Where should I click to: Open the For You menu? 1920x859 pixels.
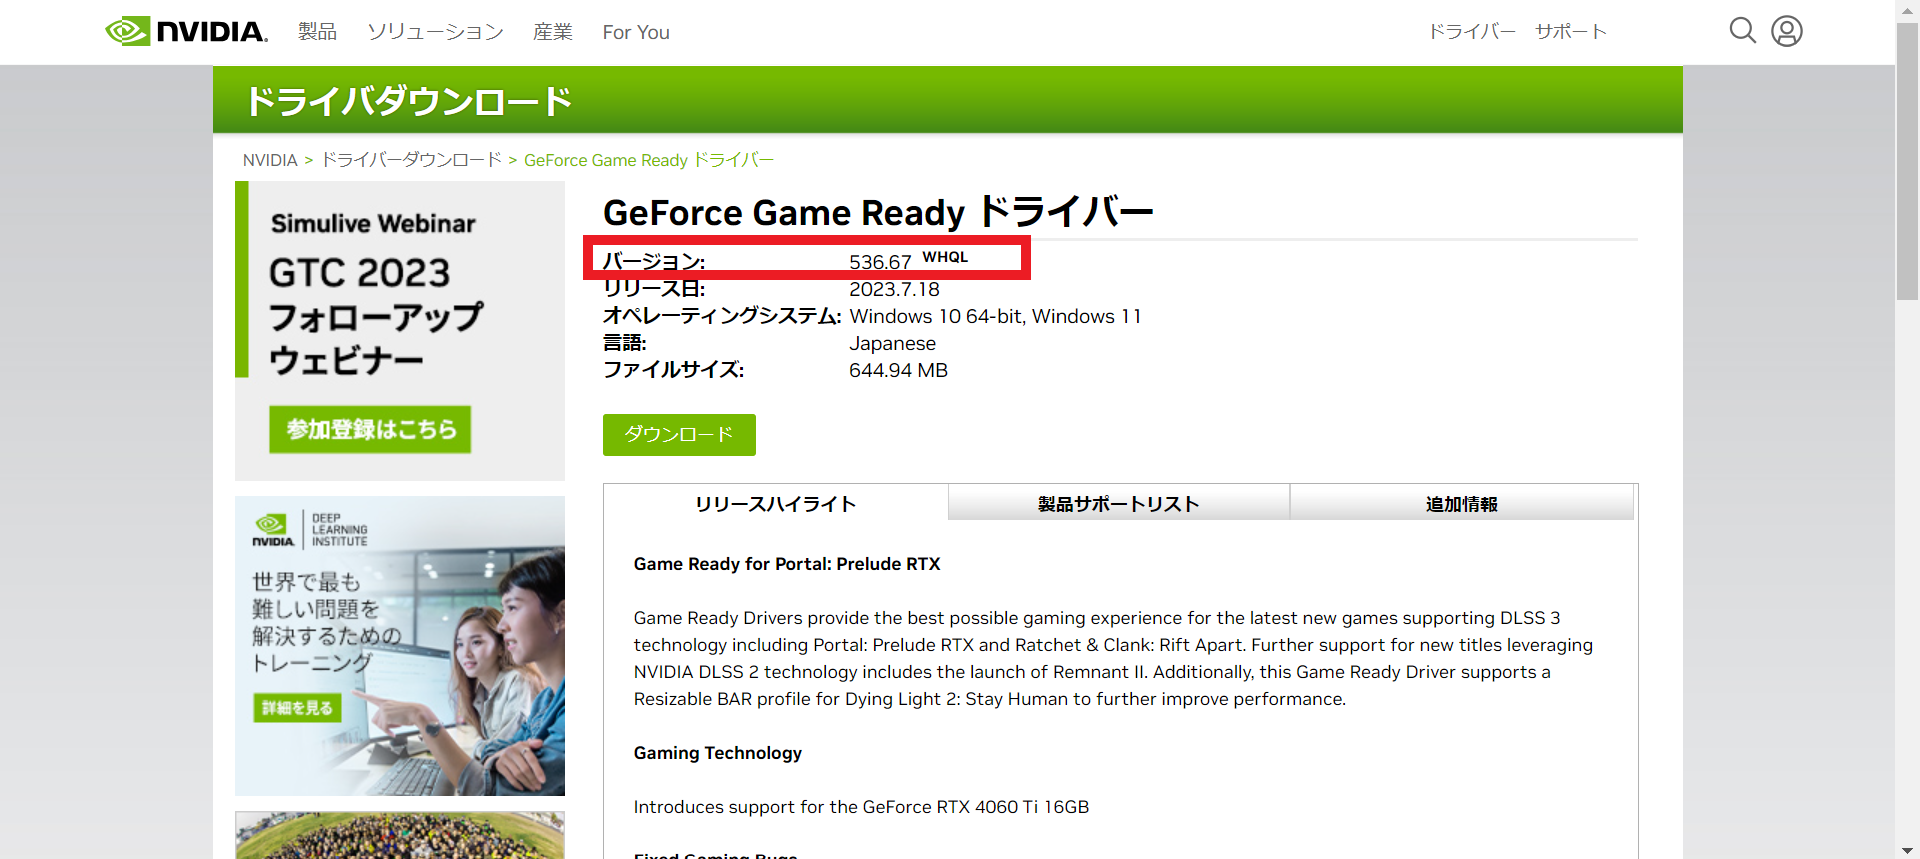(636, 32)
